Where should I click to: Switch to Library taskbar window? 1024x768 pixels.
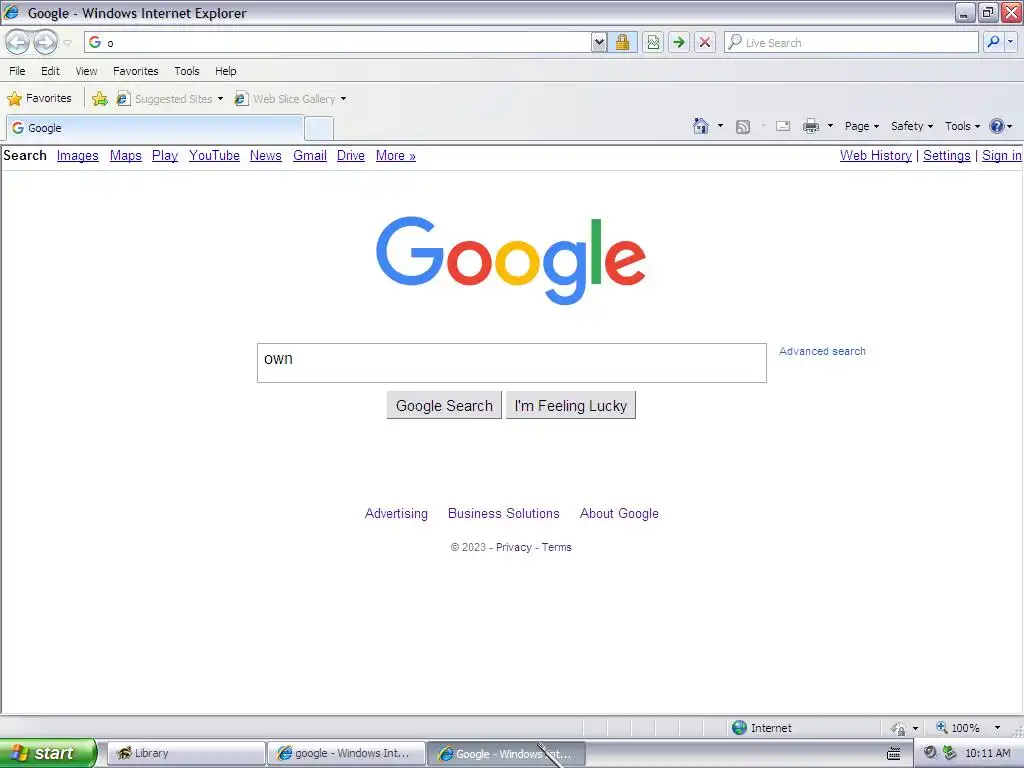(186, 753)
